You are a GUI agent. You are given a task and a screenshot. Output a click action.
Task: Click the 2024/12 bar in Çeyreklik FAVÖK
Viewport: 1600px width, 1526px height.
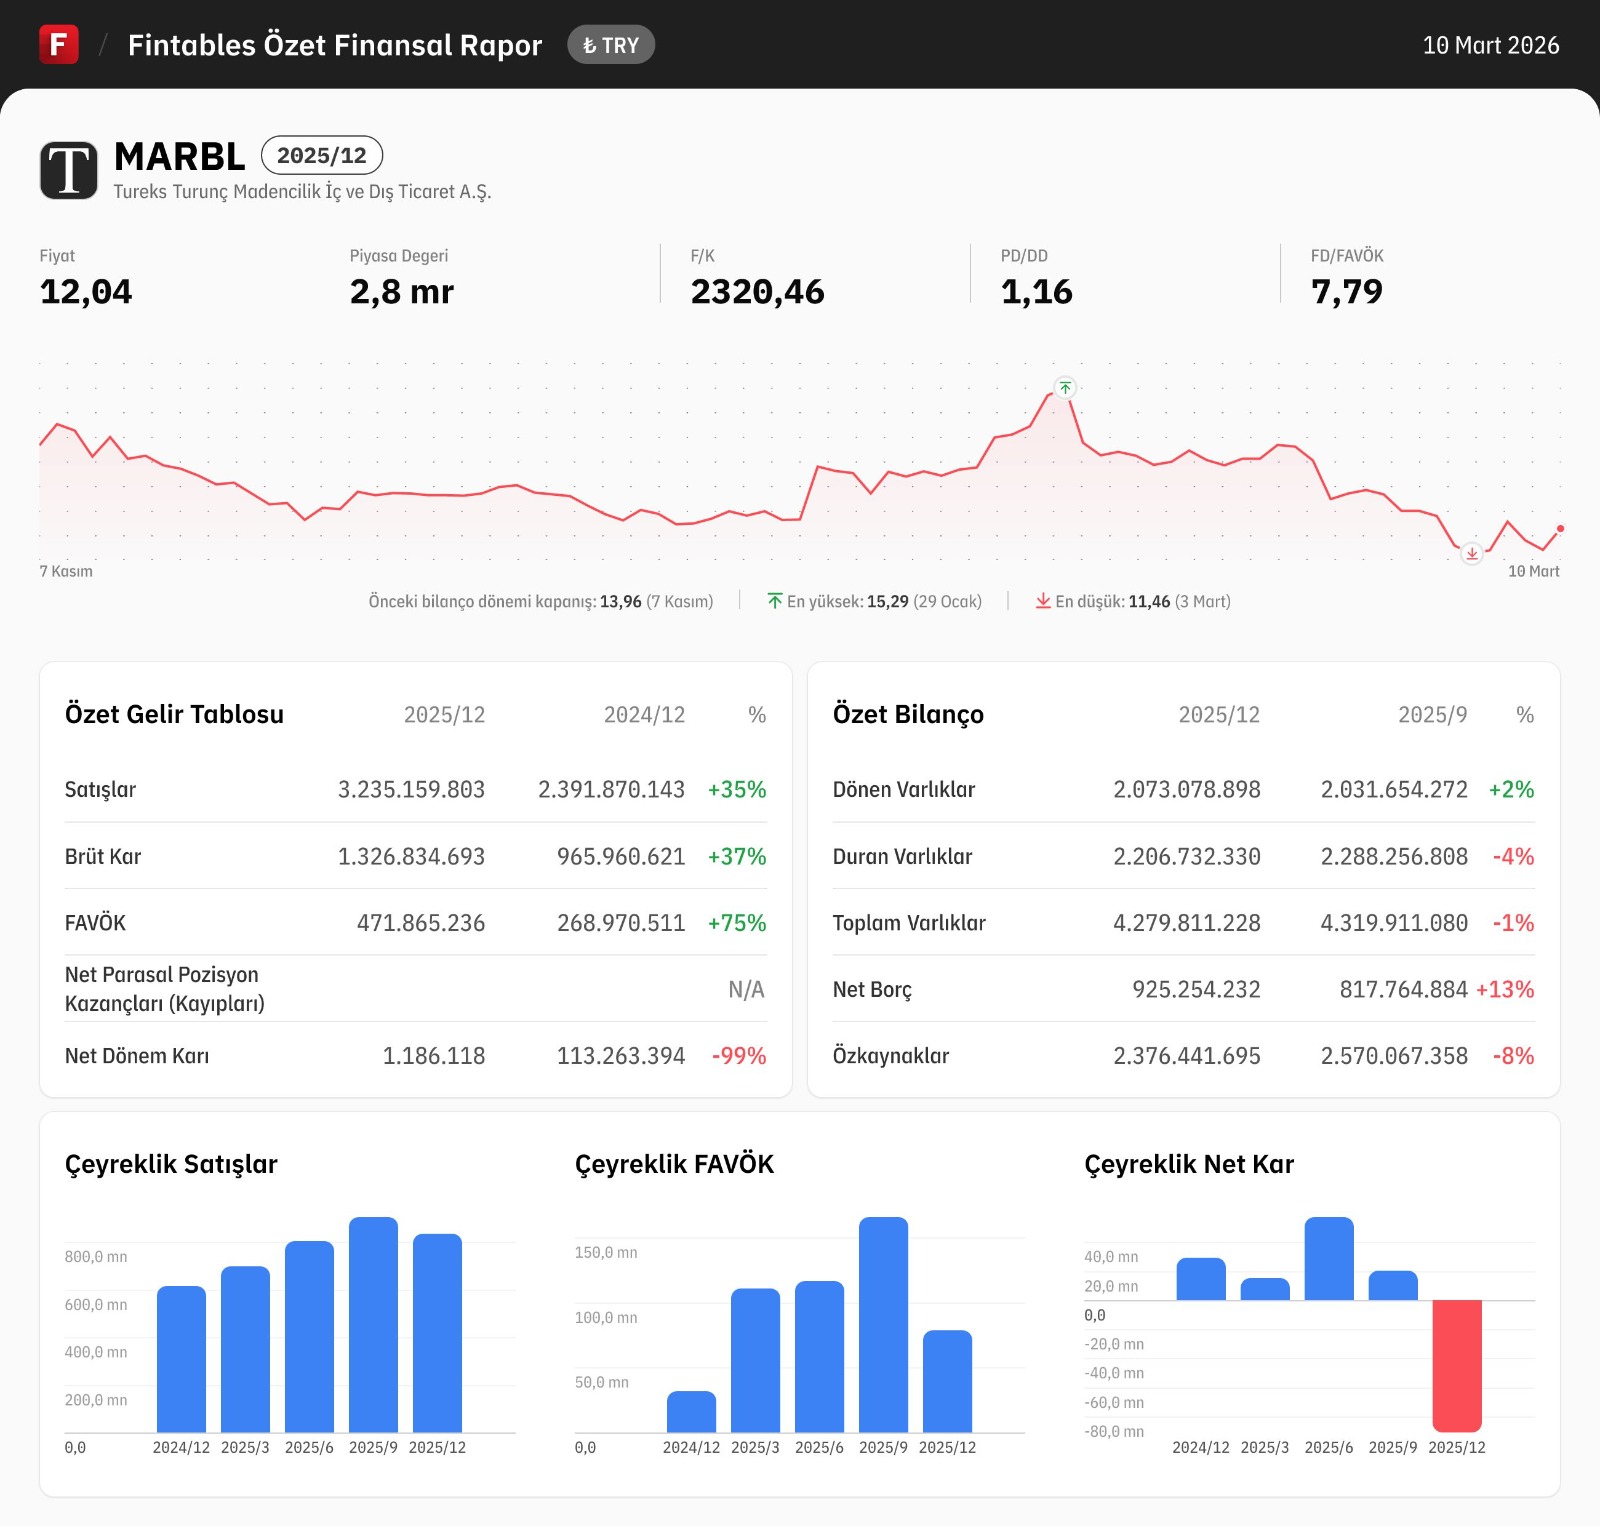coord(691,1411)
